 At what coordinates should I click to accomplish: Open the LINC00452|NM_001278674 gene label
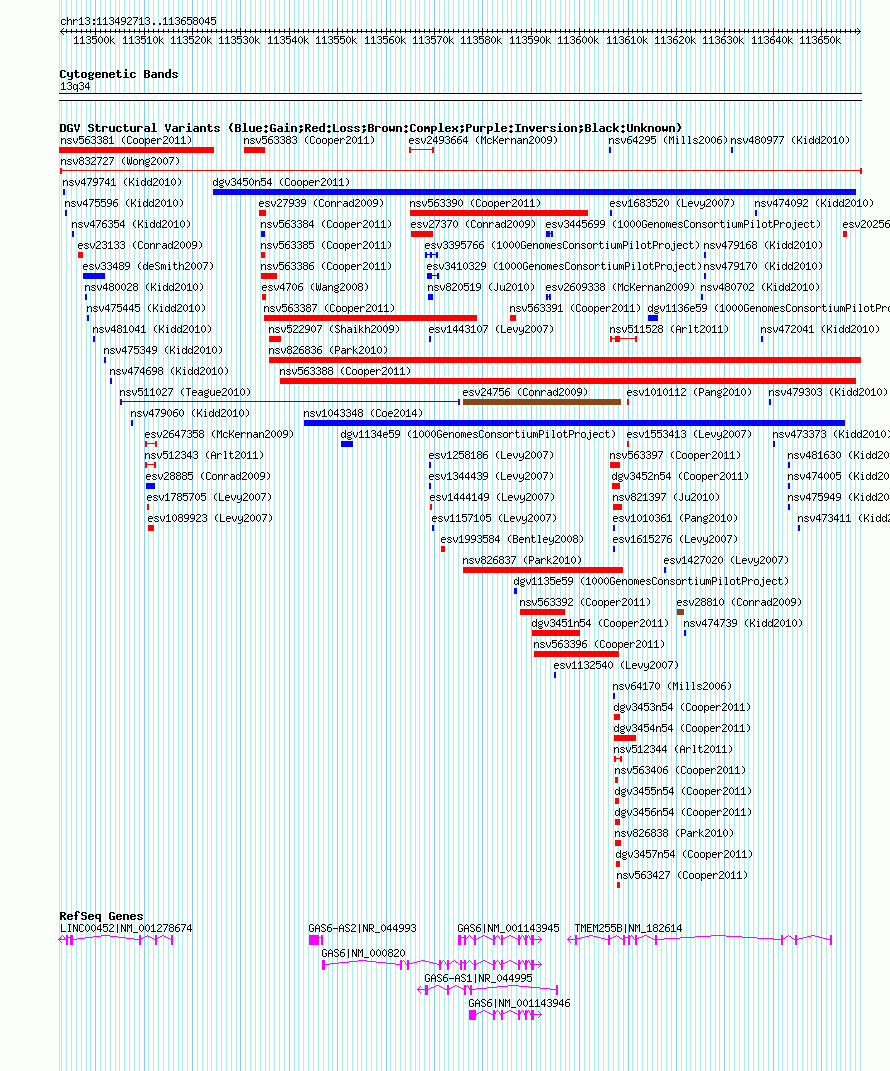pos(126,929)
